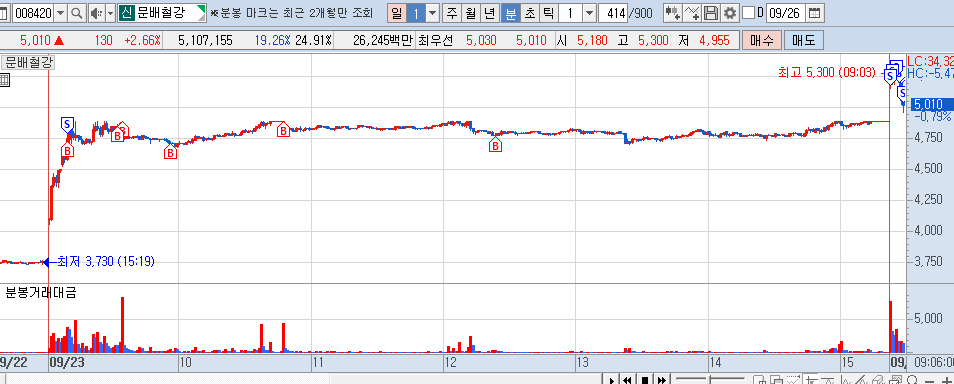Expand the stock code 008420 dropdown
954x384 pixels.
point(60,13)
